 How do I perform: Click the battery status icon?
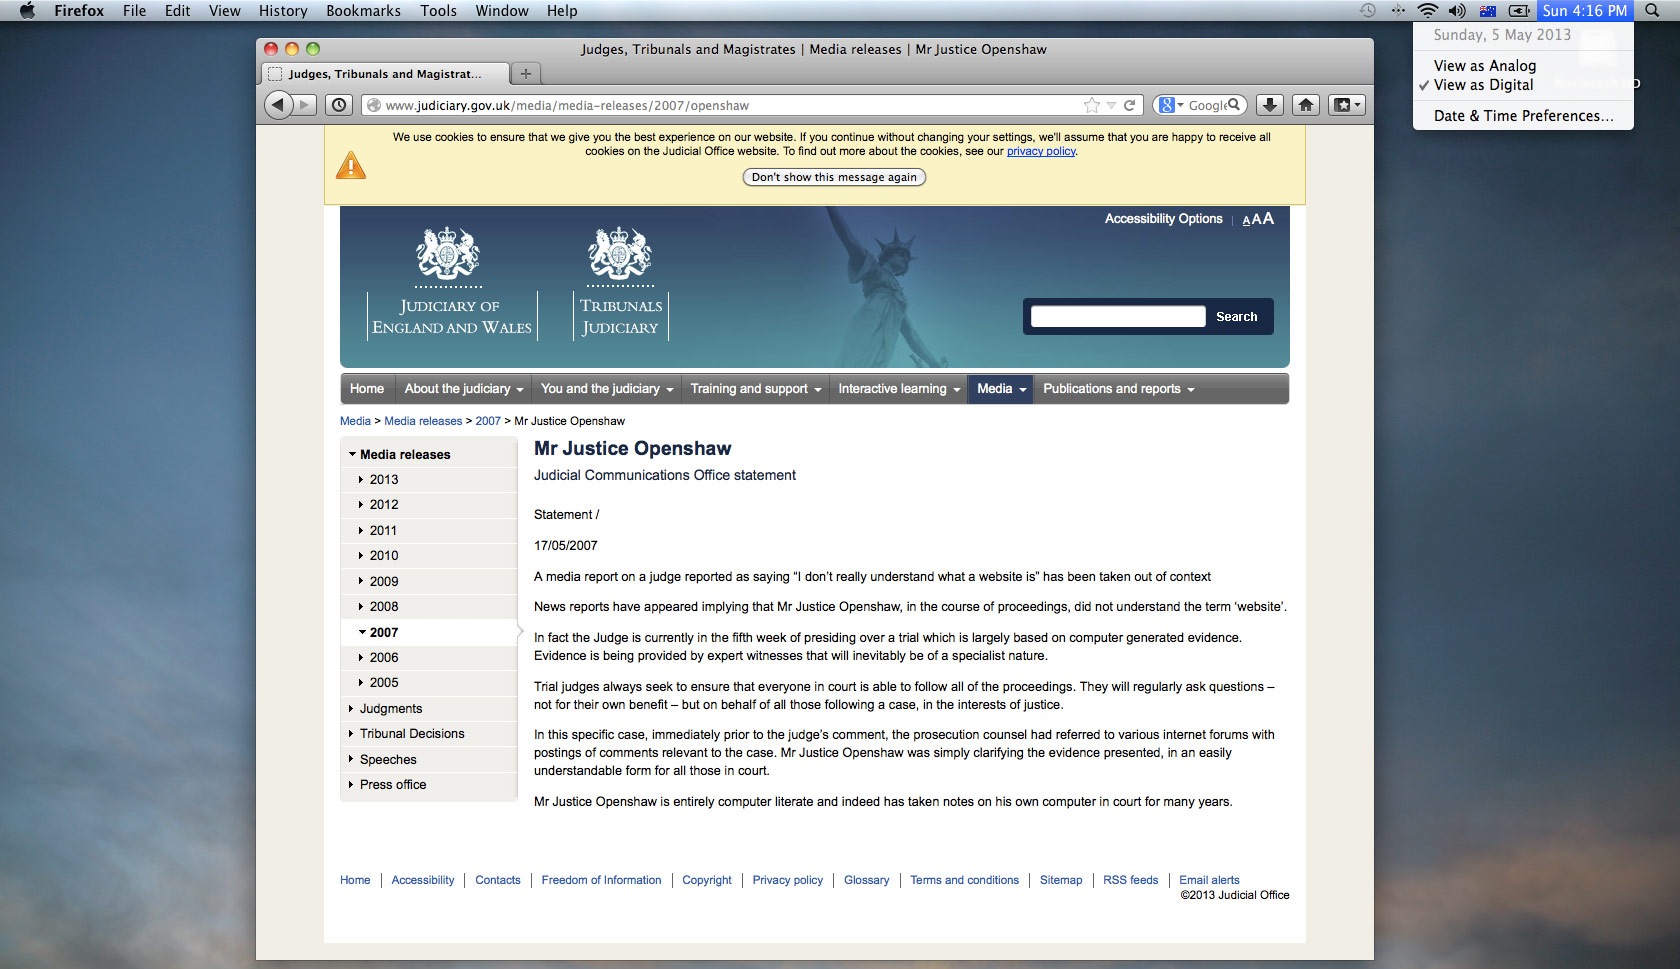pyautogui.click(x=1519, y=11)
